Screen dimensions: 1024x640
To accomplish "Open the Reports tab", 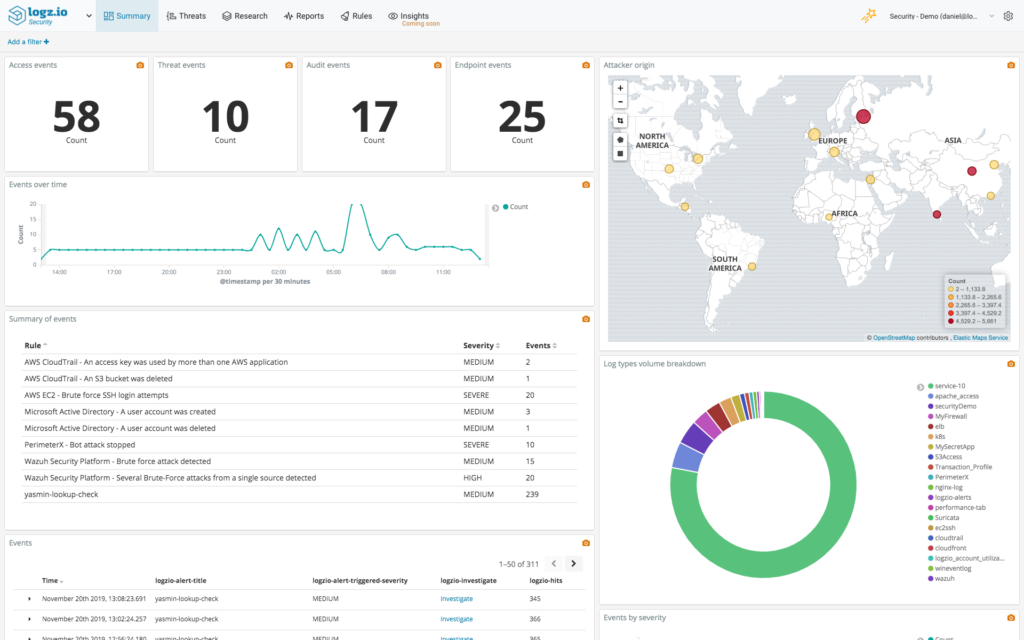I will tap(304, 16).
